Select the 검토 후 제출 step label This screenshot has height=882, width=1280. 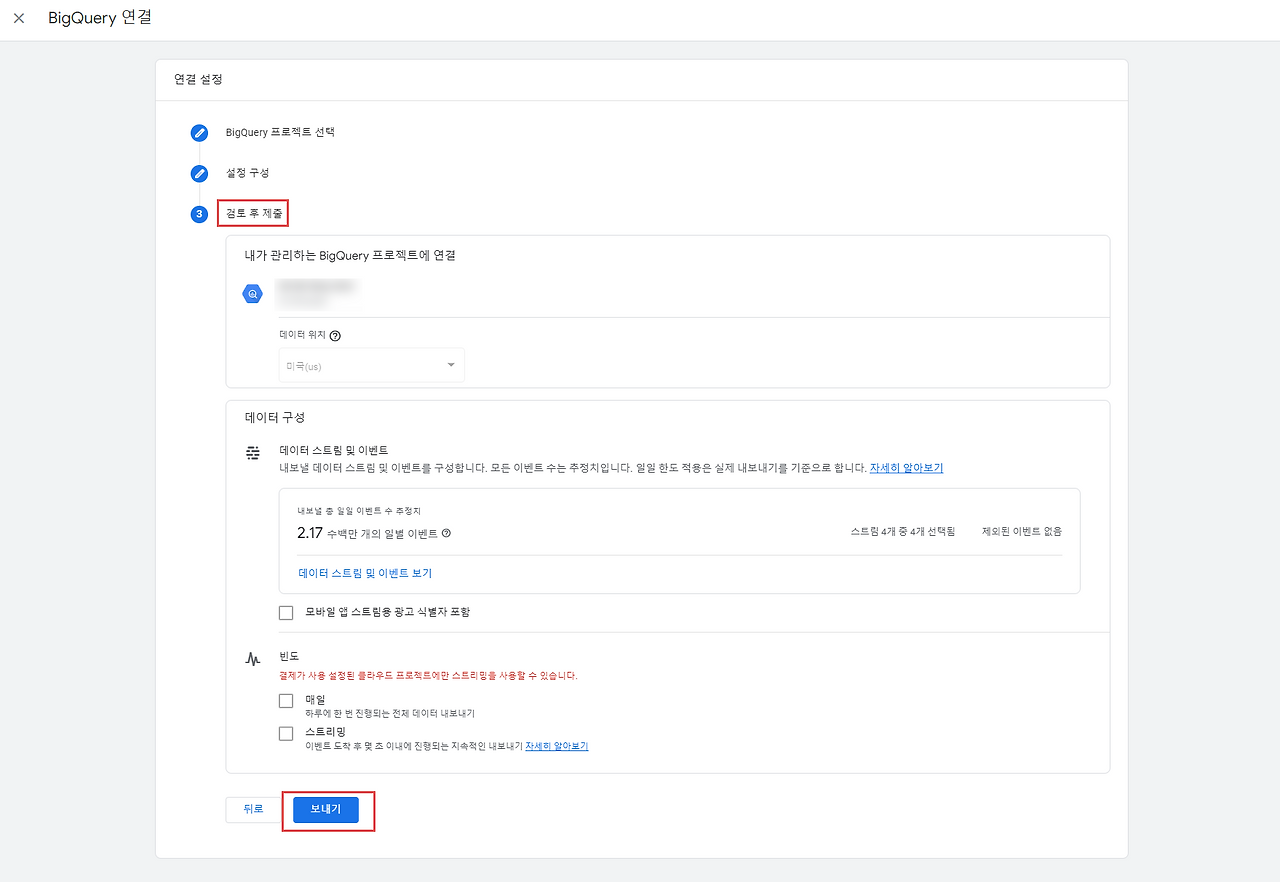[x=254, y=214]
